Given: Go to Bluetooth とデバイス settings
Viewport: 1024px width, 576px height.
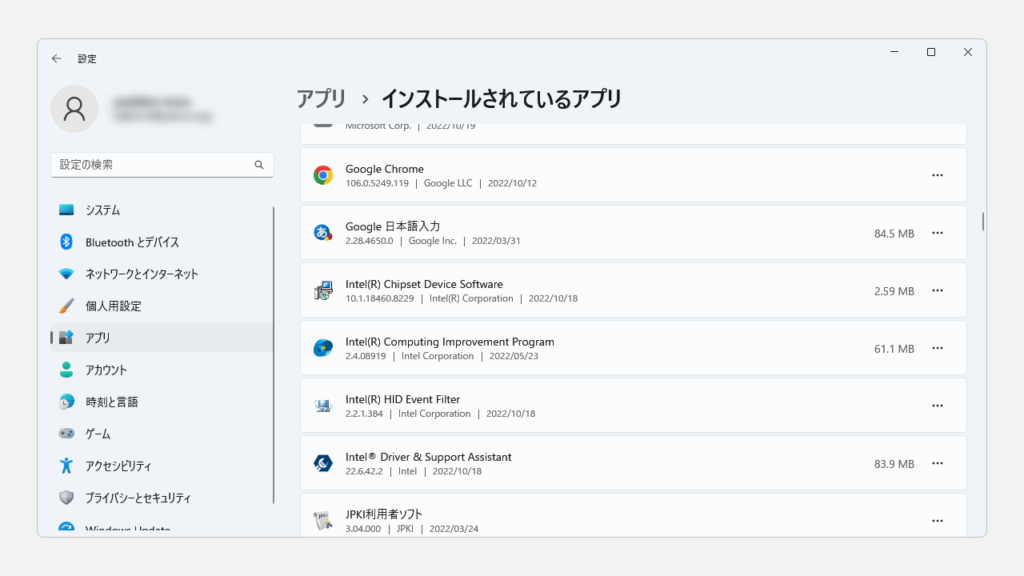Looking at the screenshot, I should 132,242.
